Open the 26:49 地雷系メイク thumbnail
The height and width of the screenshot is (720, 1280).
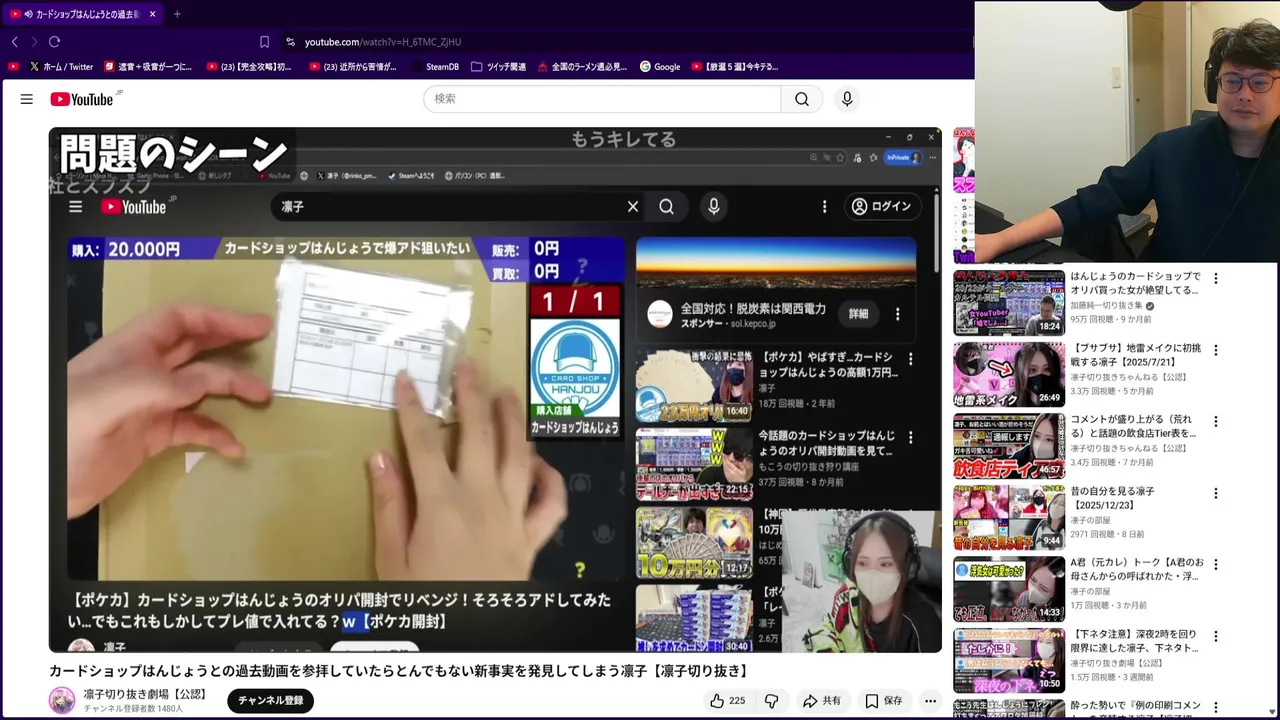[1009, 374]
